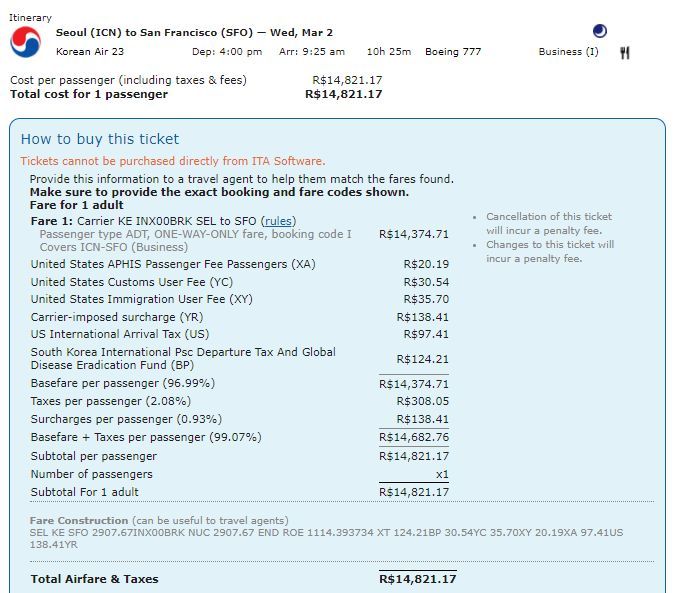Click the Korean Air logo icon
Image resolution: width=675 pixels, height=593 pixels.
click(25, 42)
